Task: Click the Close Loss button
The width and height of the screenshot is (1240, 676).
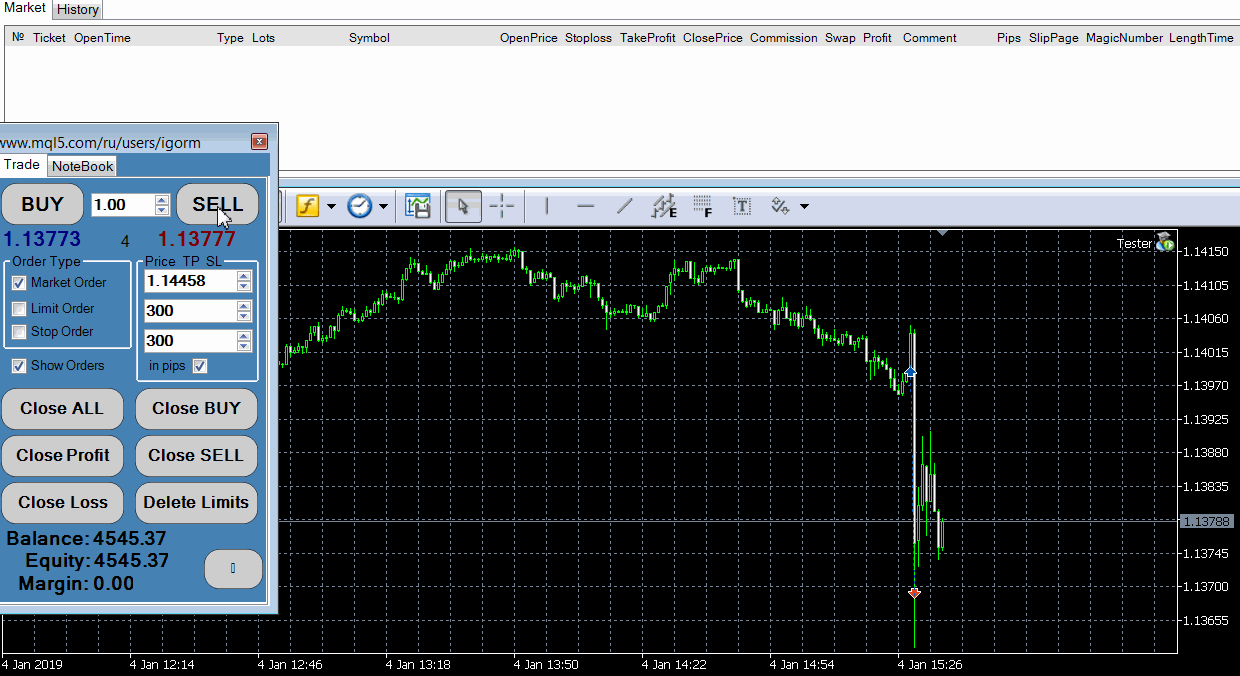Action: 62,502
